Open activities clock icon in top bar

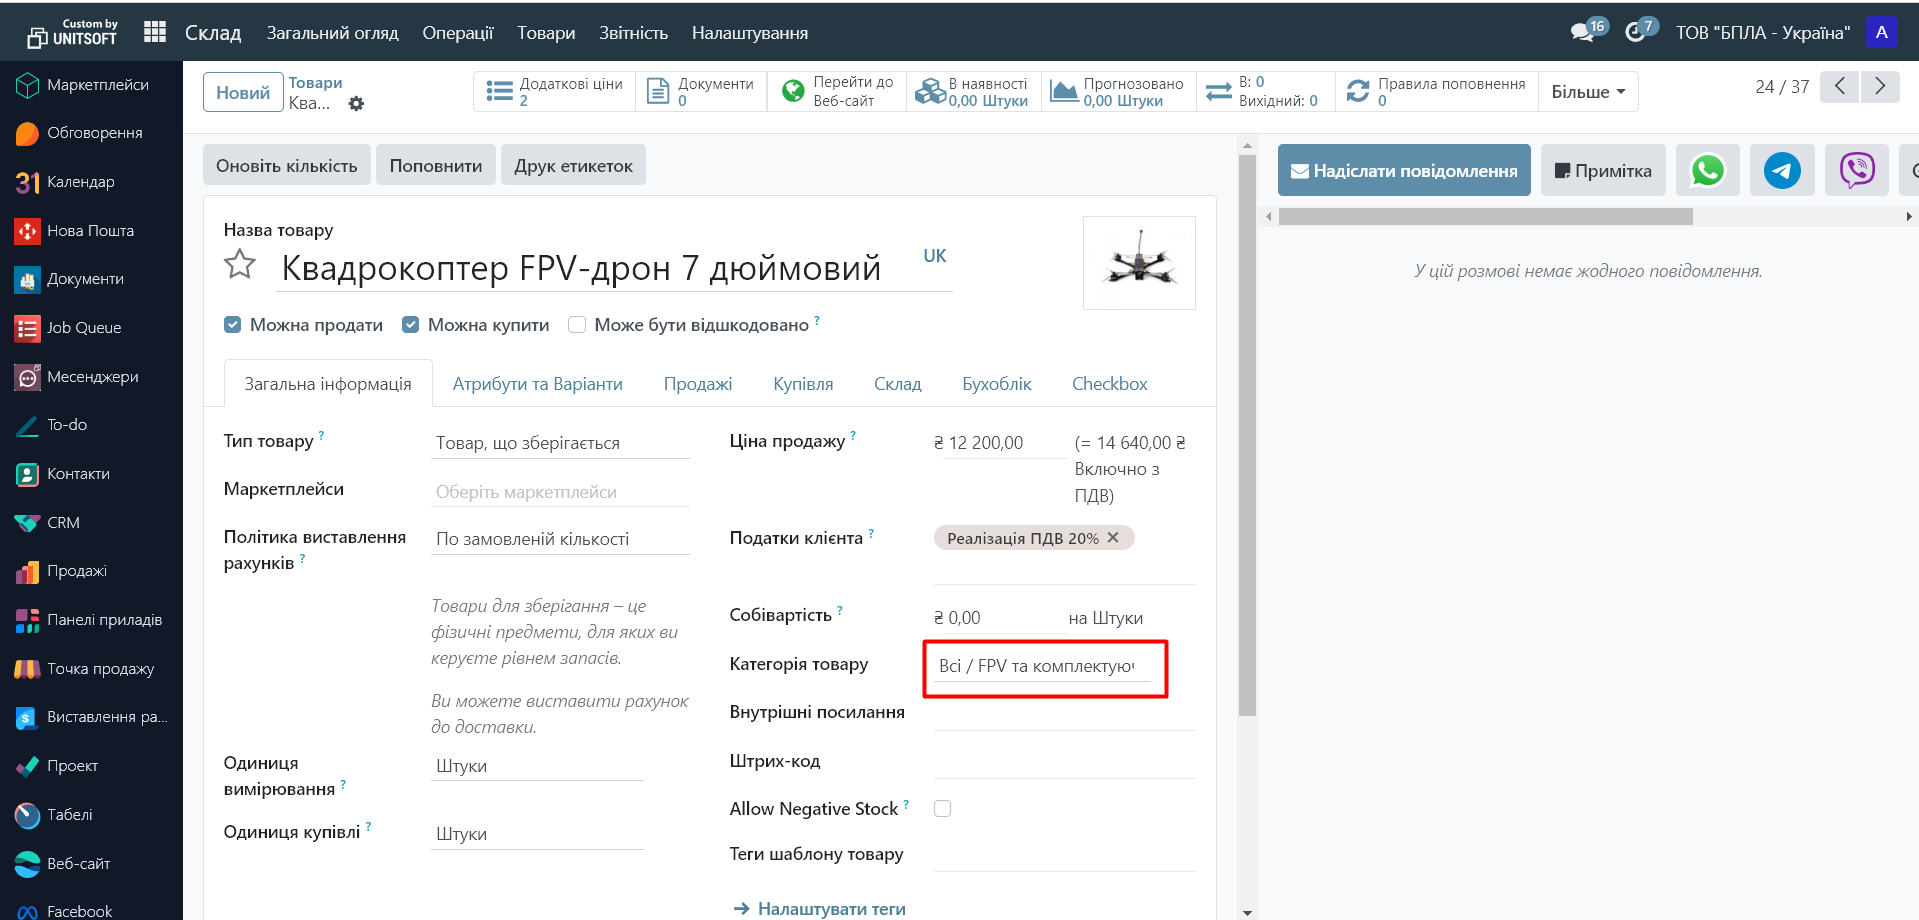click(1635, 32)
